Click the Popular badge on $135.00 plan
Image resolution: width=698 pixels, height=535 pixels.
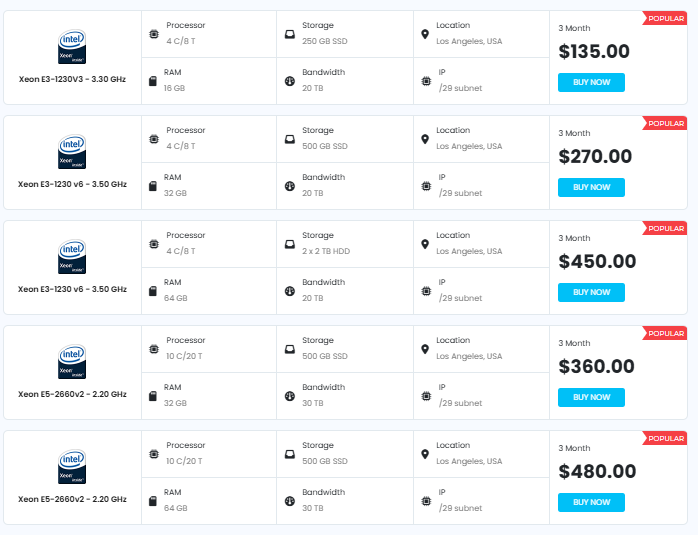665,19
